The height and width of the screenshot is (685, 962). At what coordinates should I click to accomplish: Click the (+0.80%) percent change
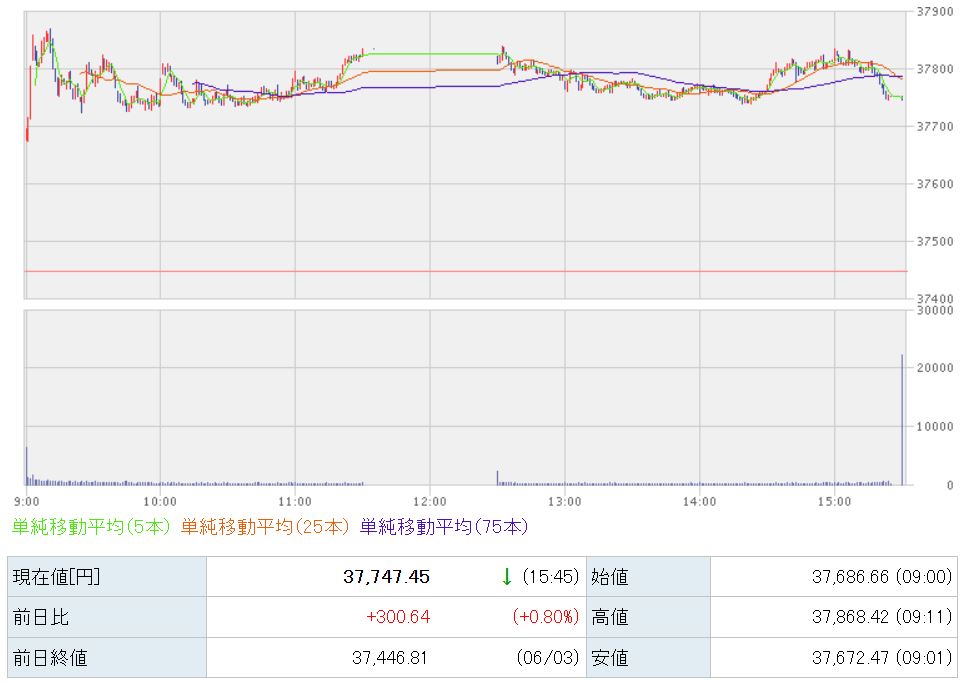[545, 616]
